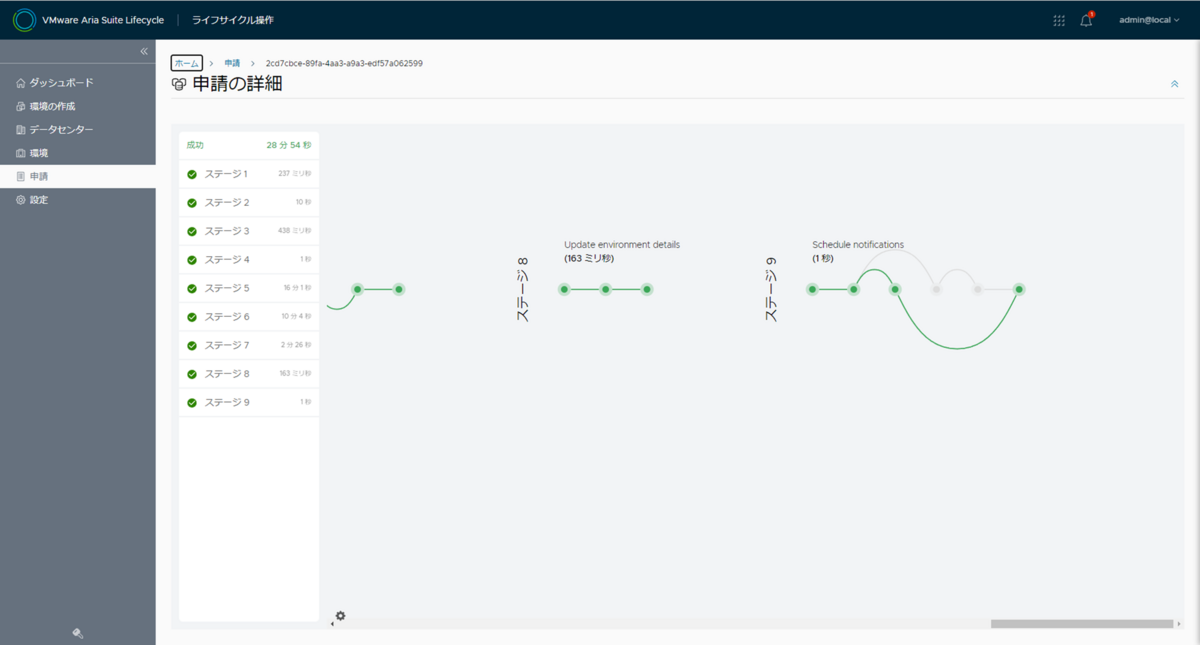Click last green node of ステージ 9
1200x645 pixels.
click(x=1019, y=289)
